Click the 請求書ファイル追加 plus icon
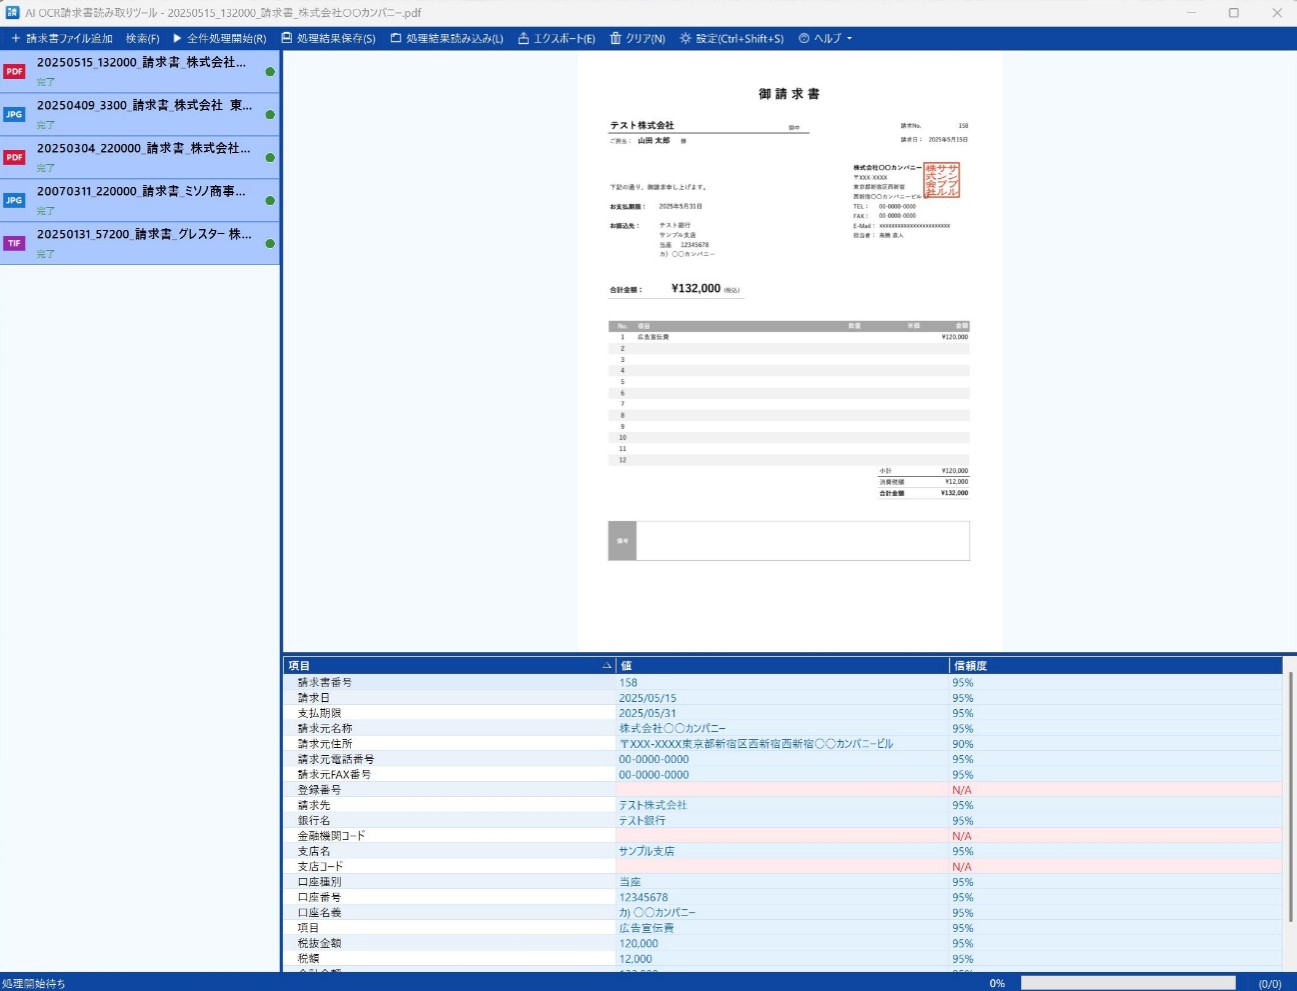Viewport: 1297px width, 991px height. (15, 39)
